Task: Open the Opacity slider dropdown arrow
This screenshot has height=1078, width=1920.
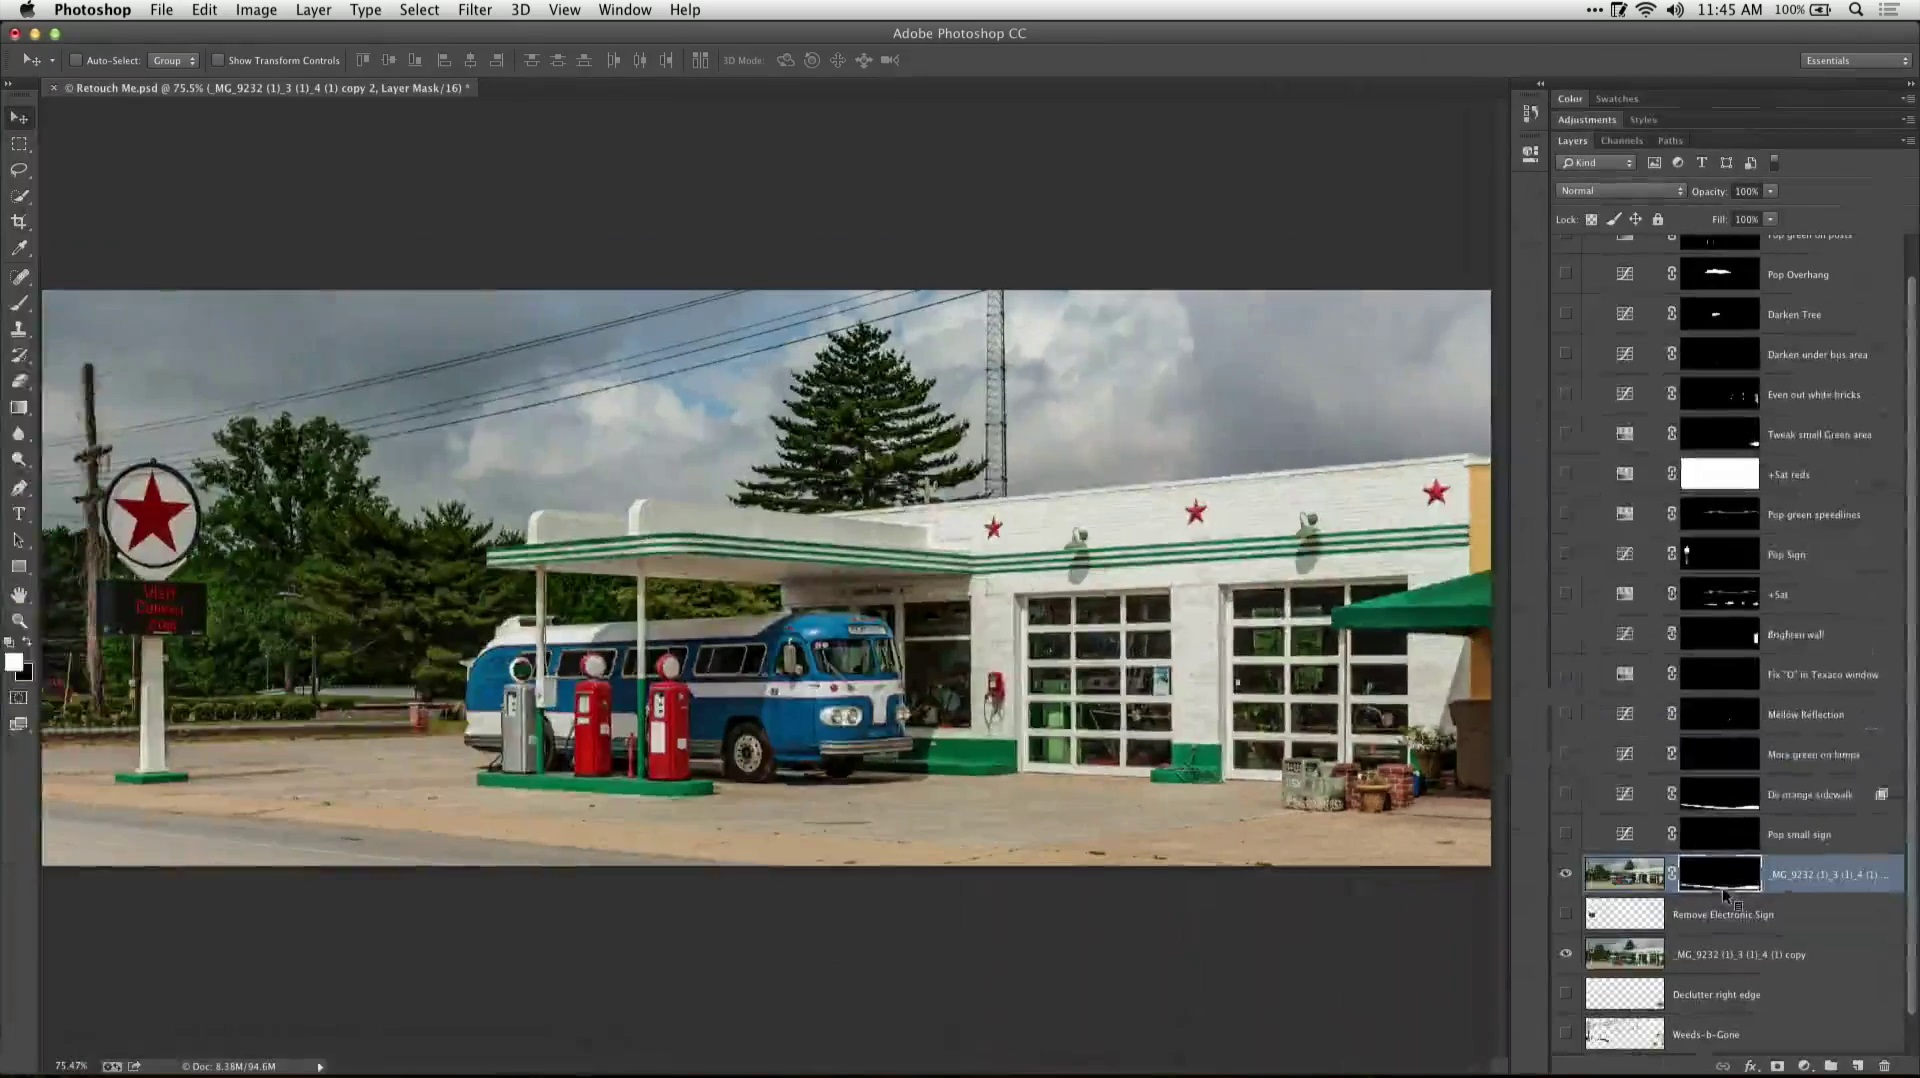Action: [1771, 191]
